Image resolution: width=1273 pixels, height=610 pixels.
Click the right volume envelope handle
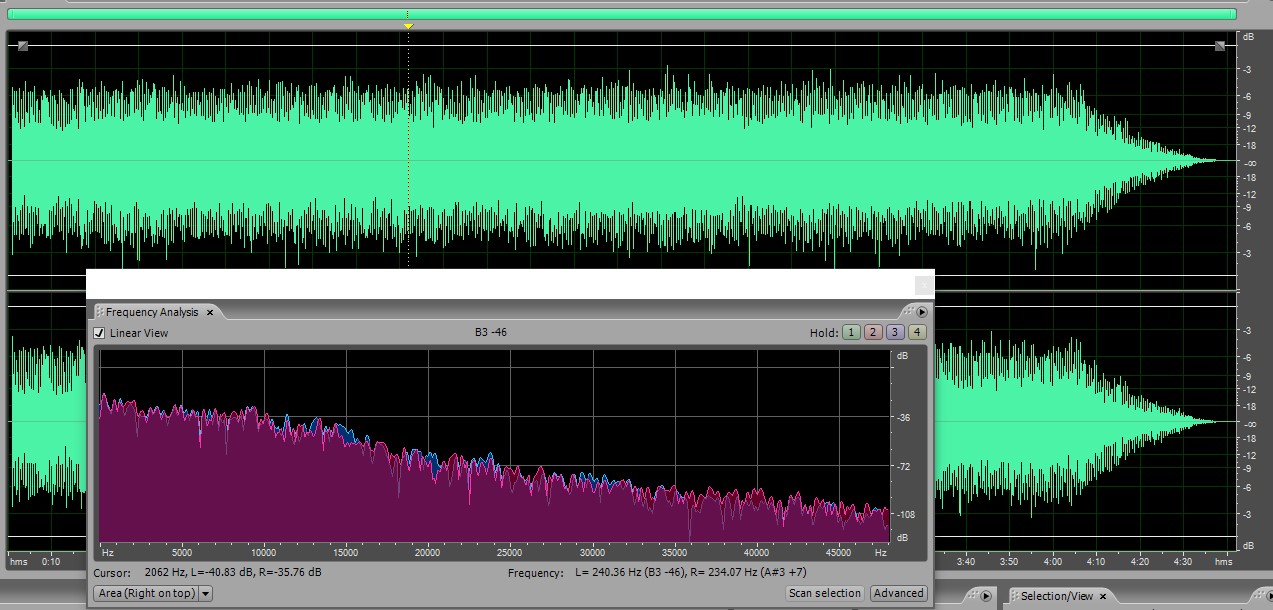[x=1220, y=46]
